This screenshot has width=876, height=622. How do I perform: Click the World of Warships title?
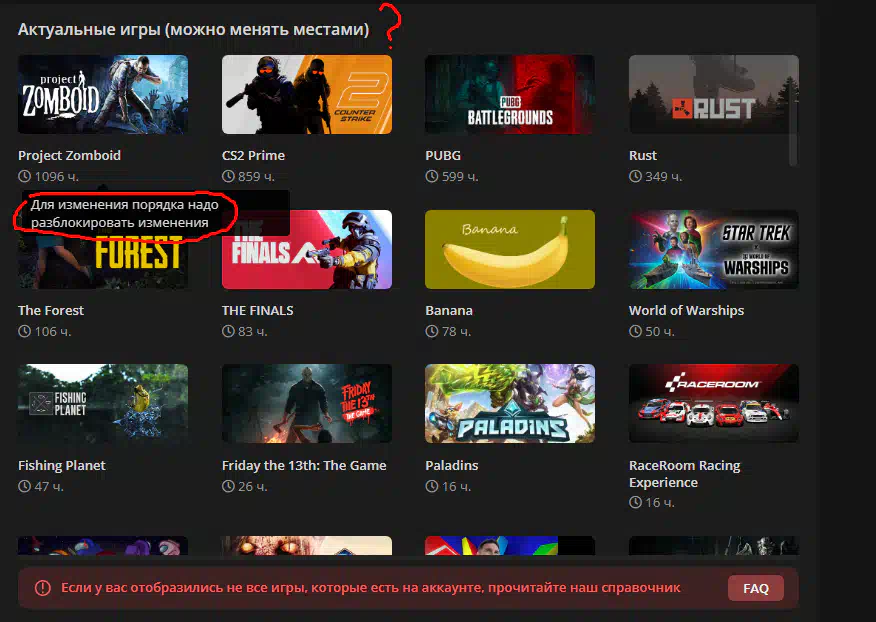(687, 310)
